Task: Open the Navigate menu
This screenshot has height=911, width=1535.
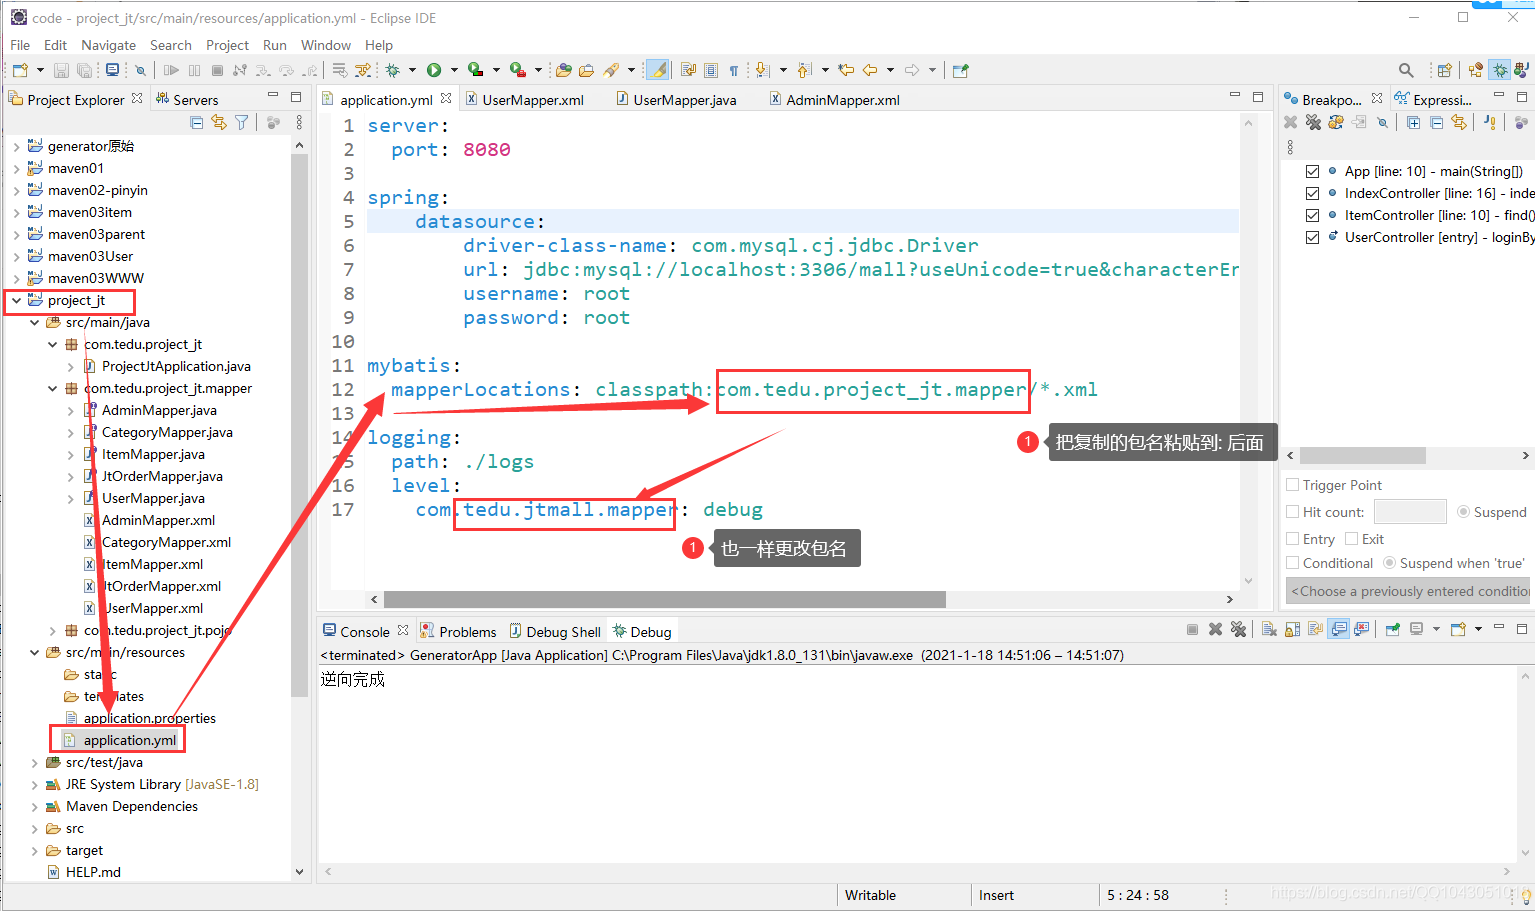Action: 108,45
